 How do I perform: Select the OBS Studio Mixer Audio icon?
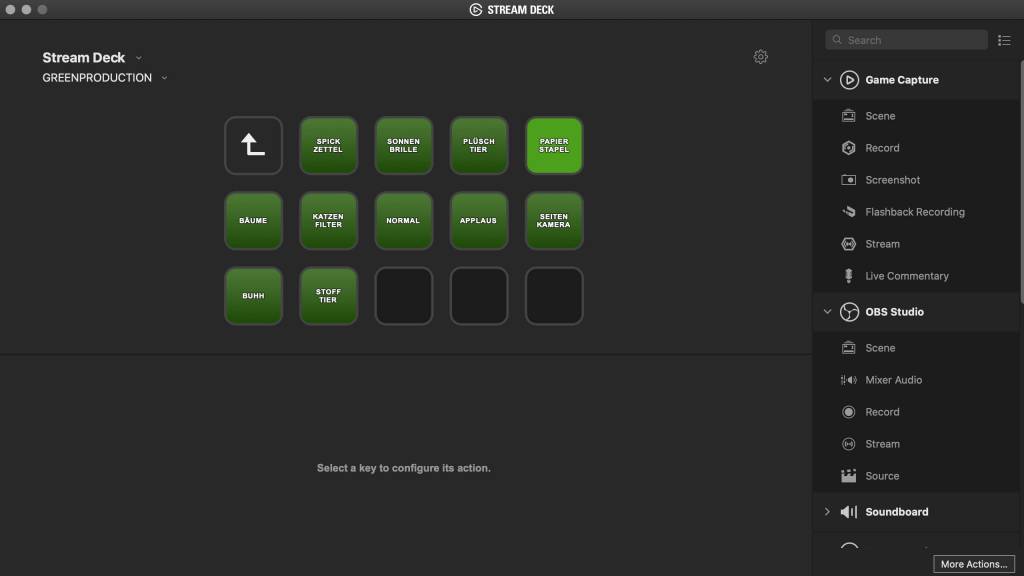coord(848,380)
